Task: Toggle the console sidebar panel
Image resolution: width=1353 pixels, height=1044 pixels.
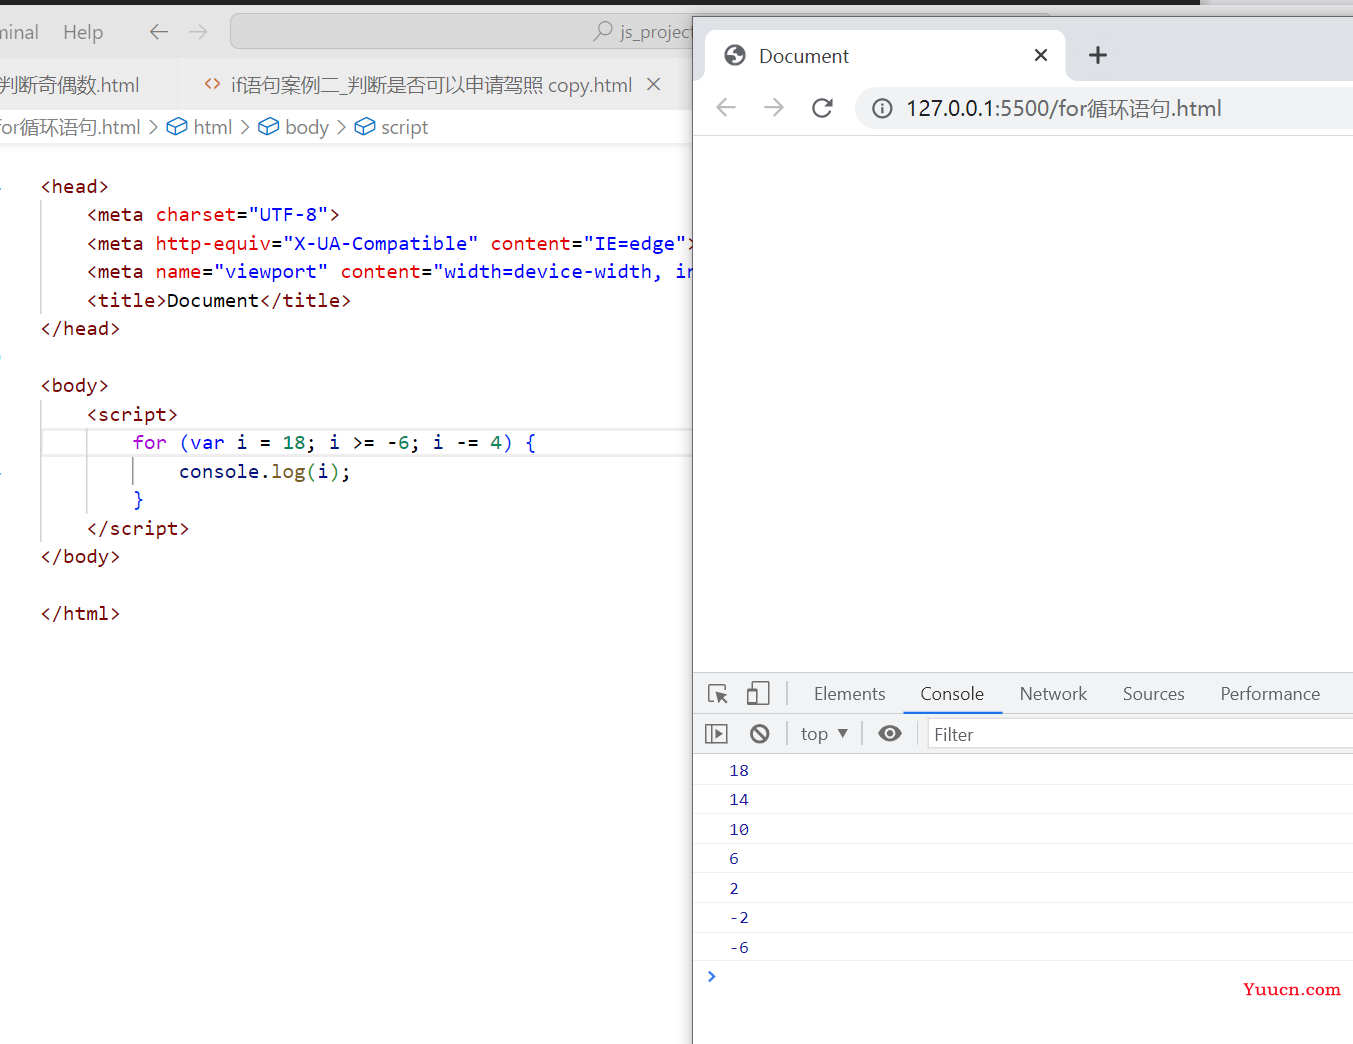Action: coord(716,734)
